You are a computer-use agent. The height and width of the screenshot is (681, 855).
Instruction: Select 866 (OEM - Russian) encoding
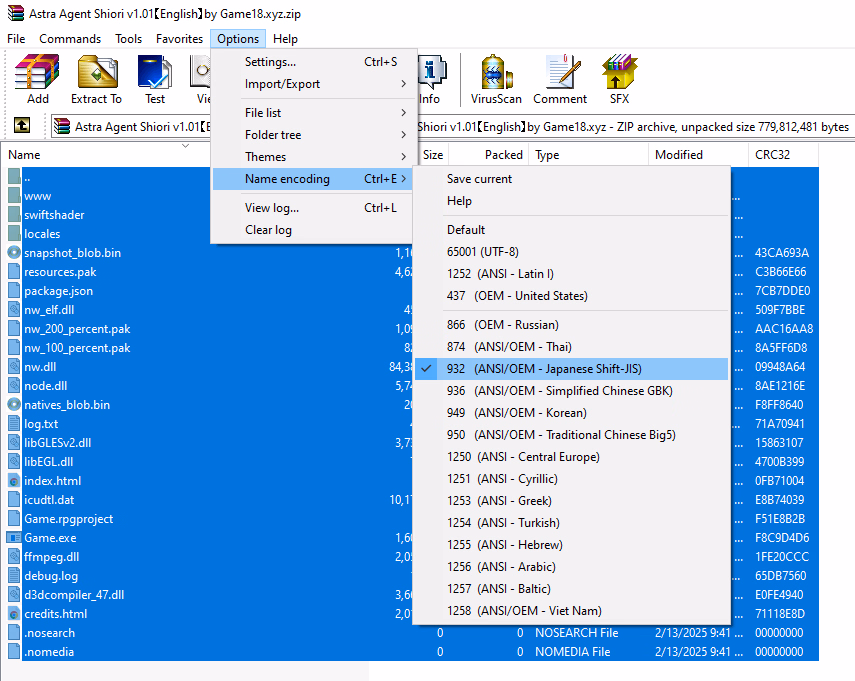(x=571, y=325)
